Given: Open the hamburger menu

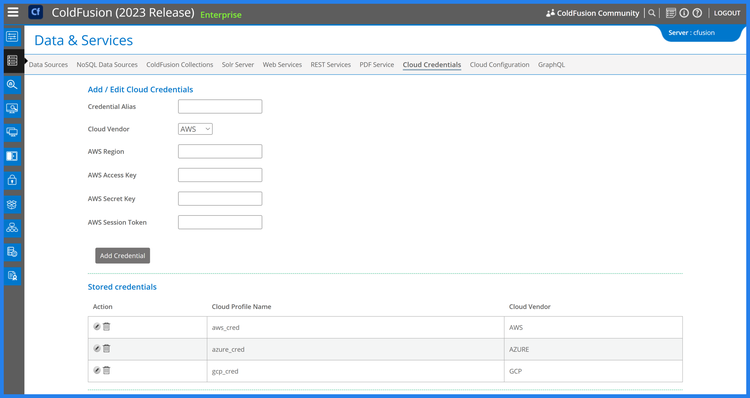Looking at the screenshot, I should pos(13,12).
